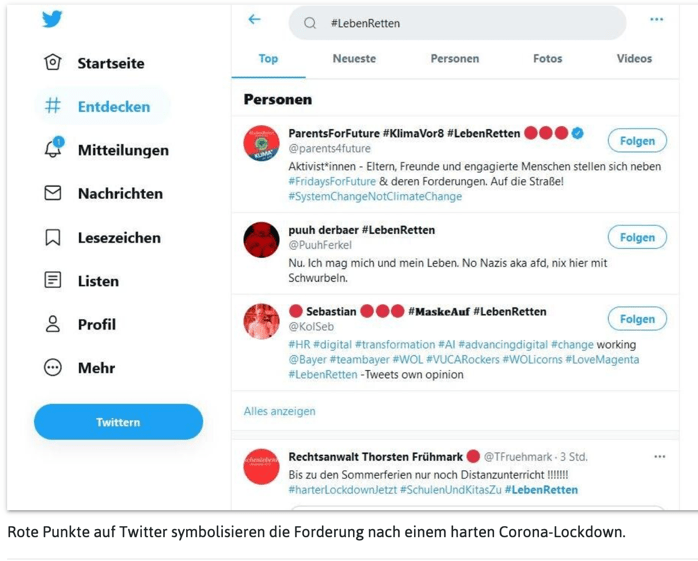
Task: Open Startseite home icon
Action: [53, 63]
